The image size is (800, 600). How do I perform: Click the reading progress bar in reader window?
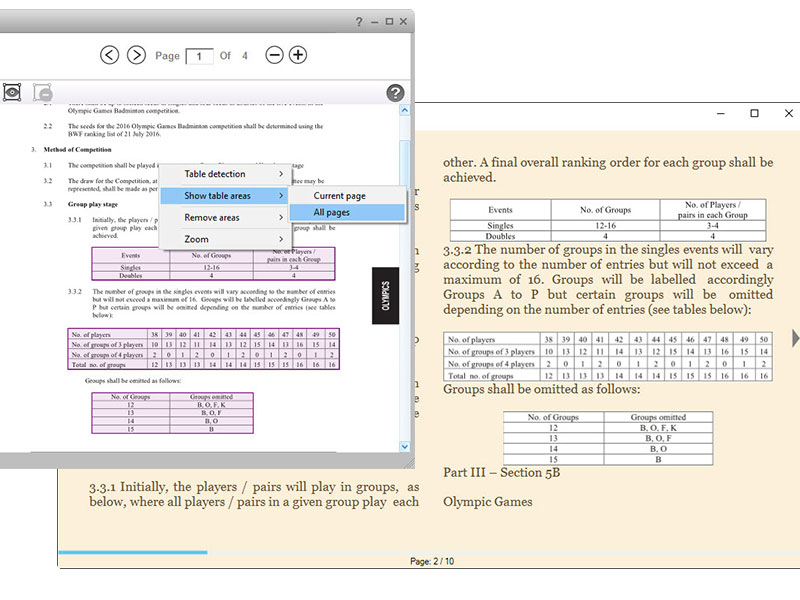[x=429, y=552]
